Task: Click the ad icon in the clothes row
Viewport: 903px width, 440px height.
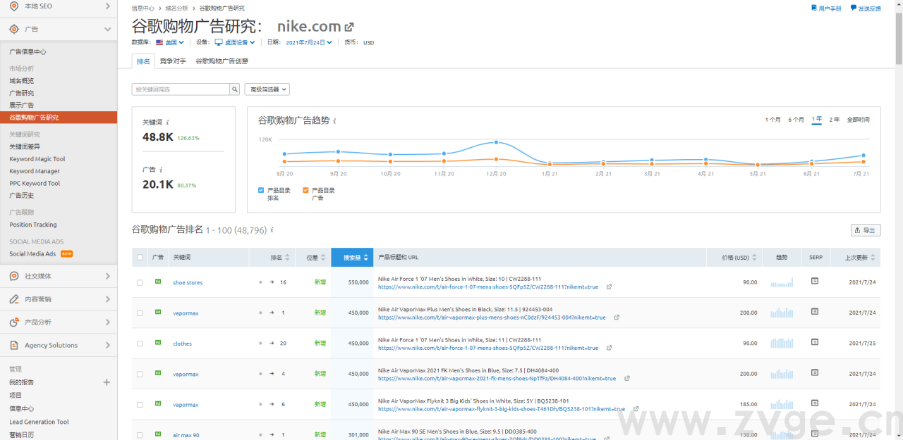Action: tap(157, 343)
